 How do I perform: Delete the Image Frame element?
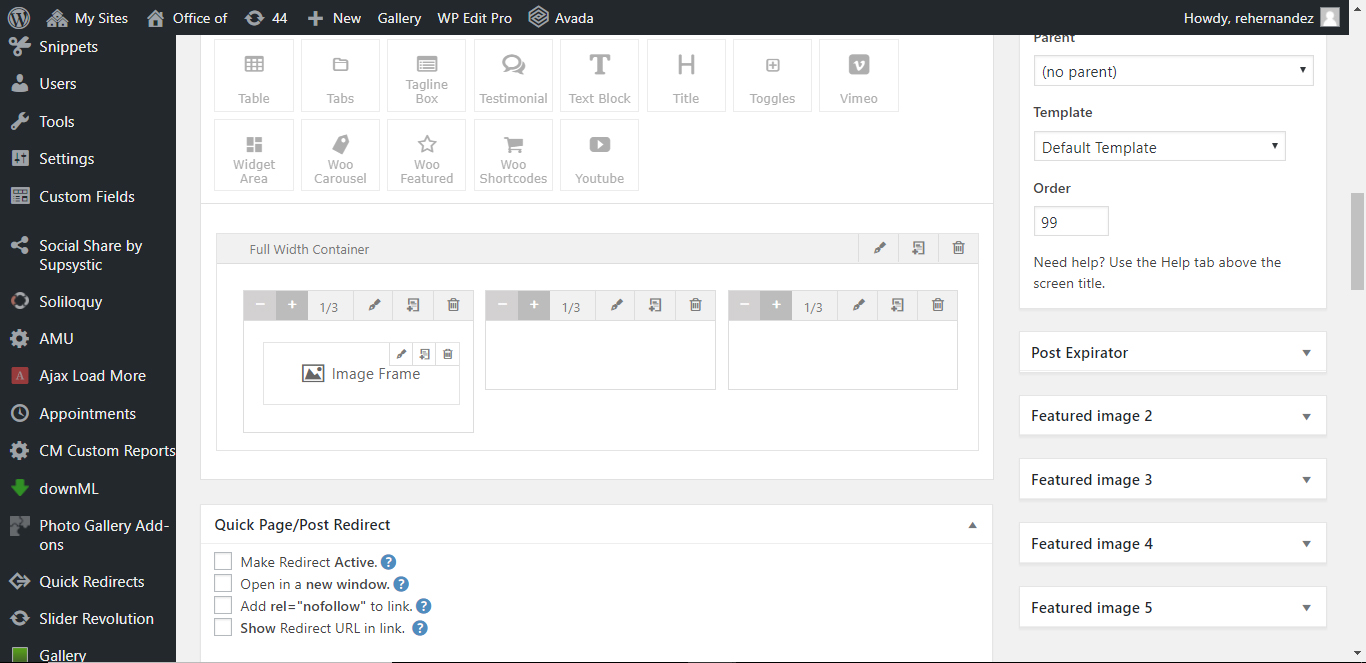pos(448,354)
